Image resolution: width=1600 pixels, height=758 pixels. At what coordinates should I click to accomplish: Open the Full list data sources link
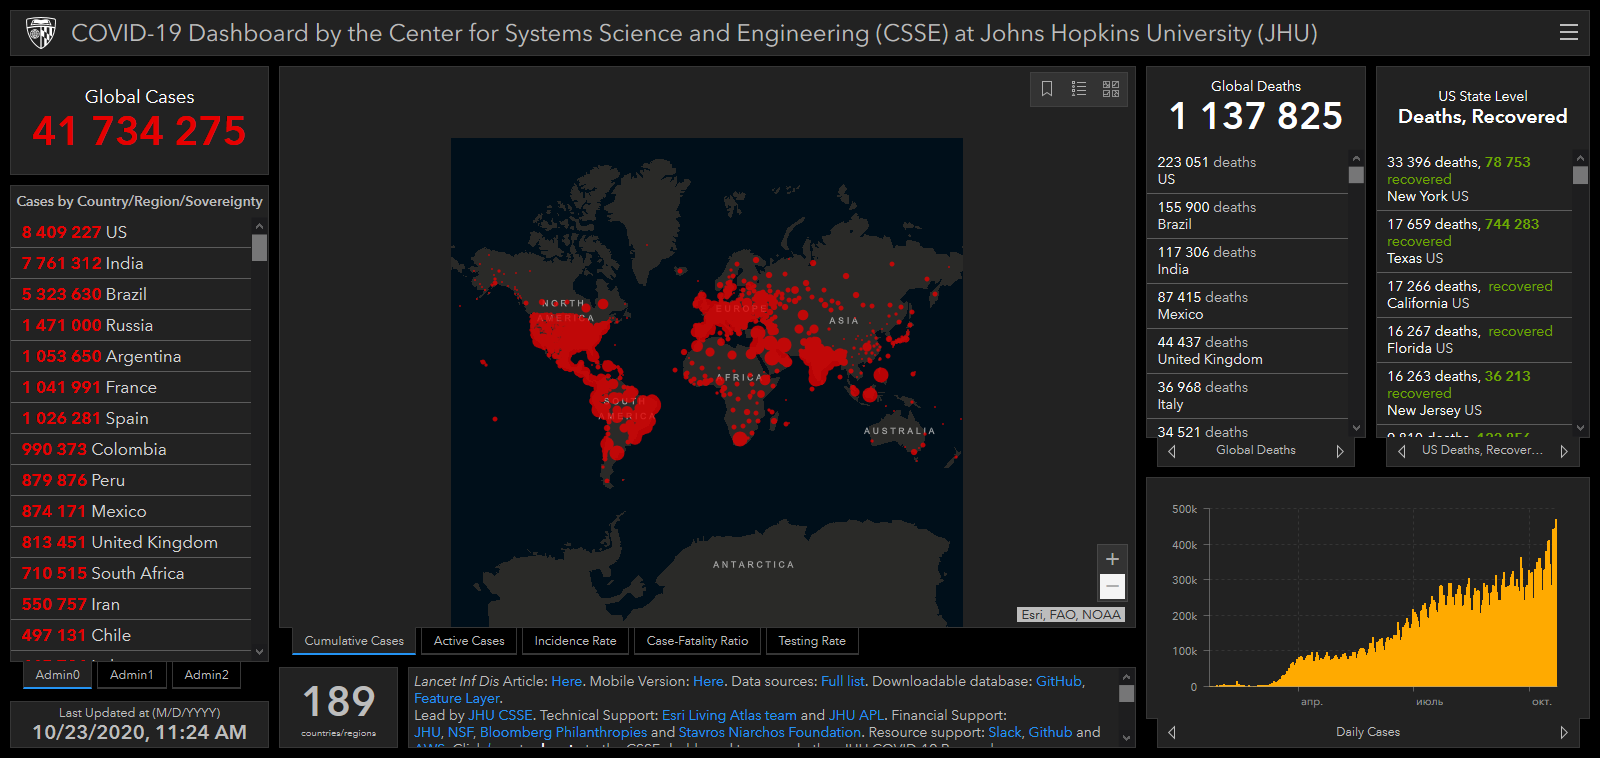[x=842, y=681]
